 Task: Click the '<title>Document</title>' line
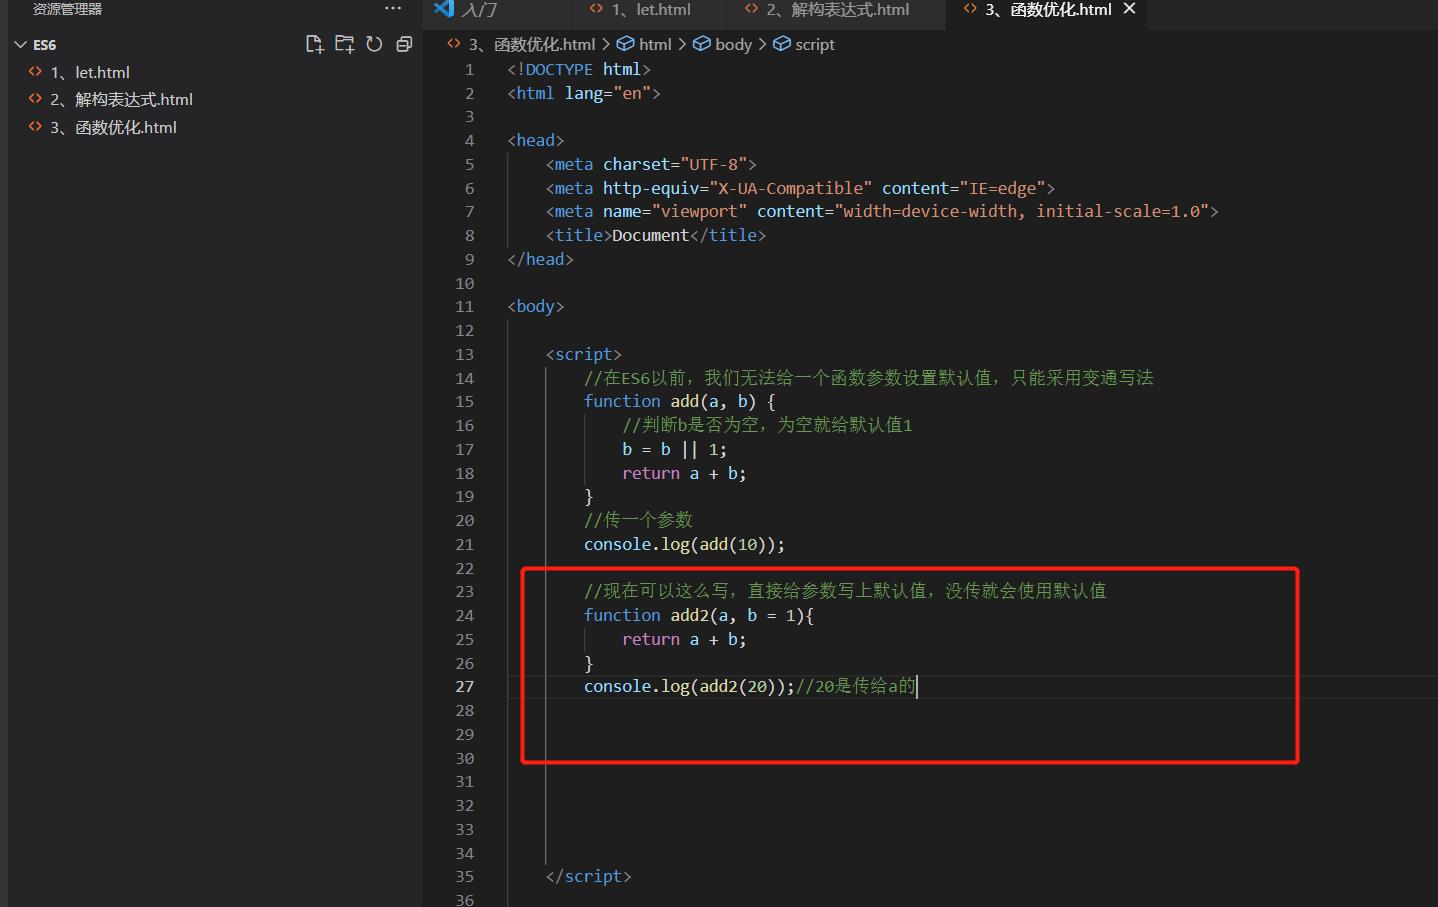656,235
